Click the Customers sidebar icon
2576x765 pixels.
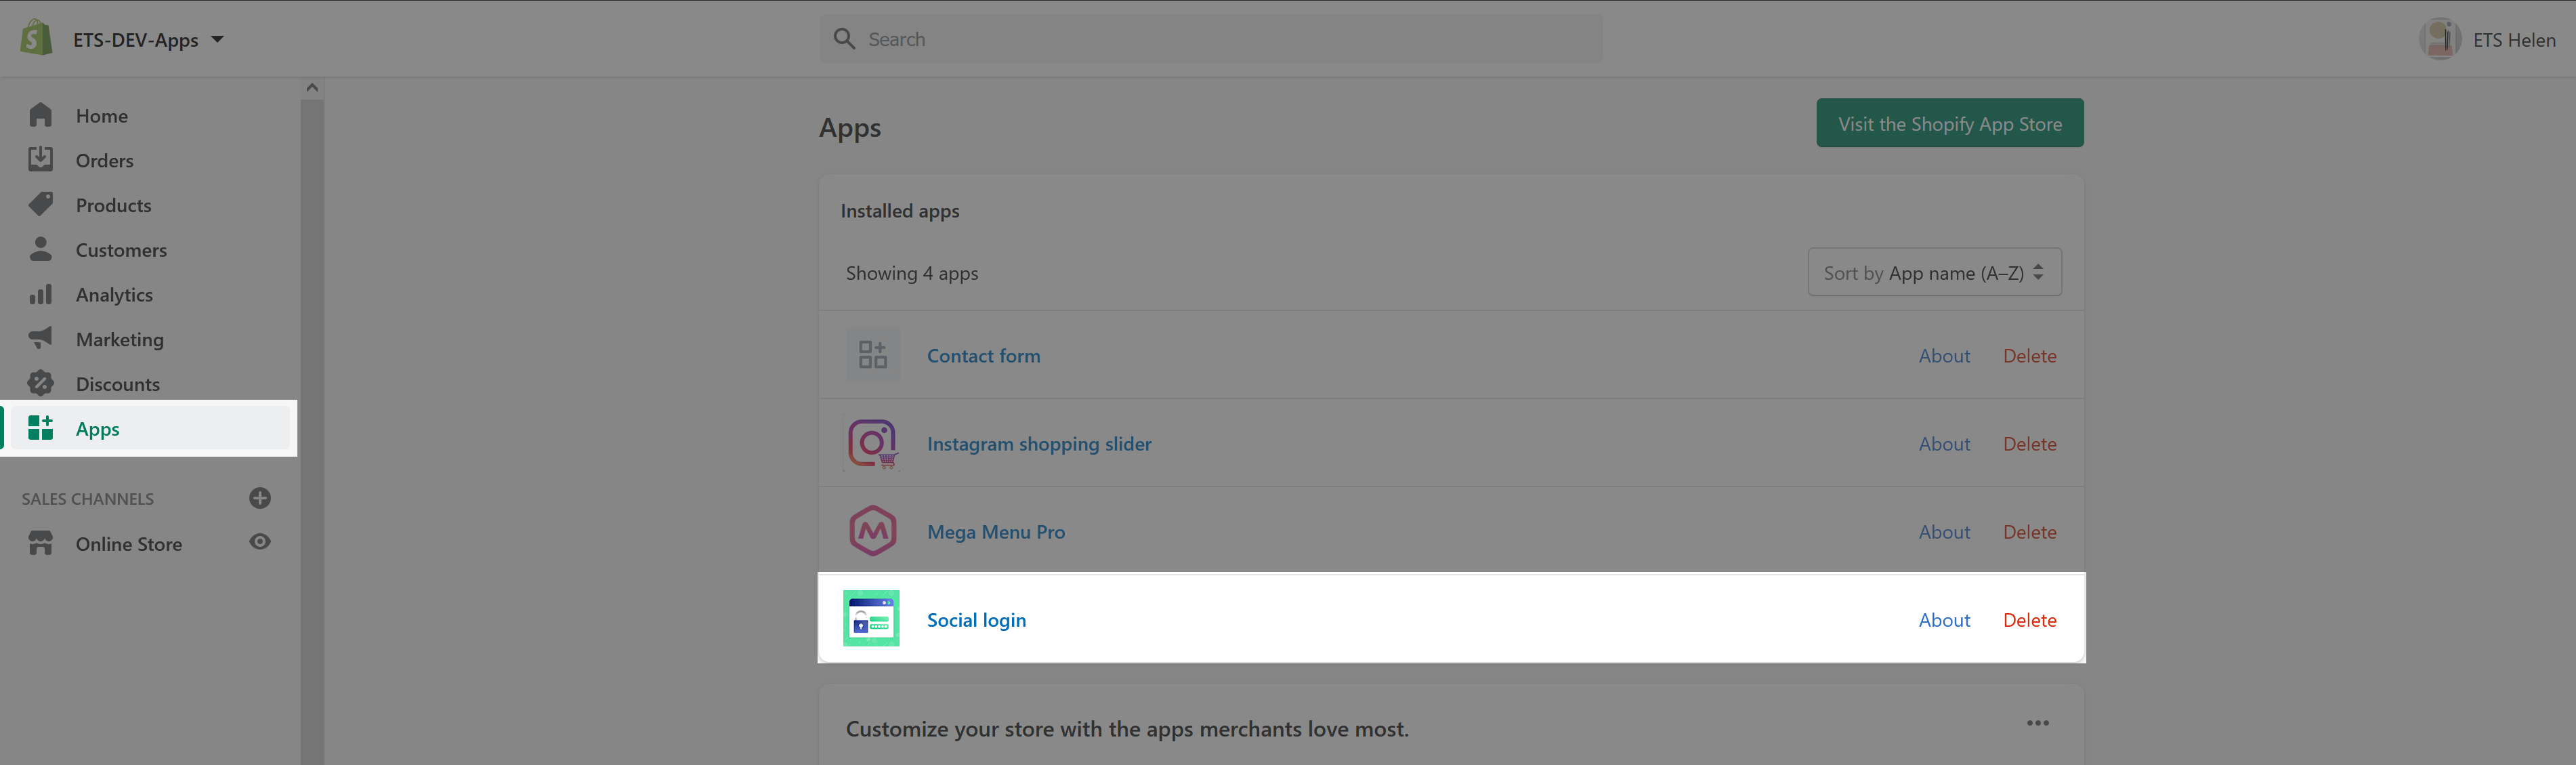click(x=41, y=249)
